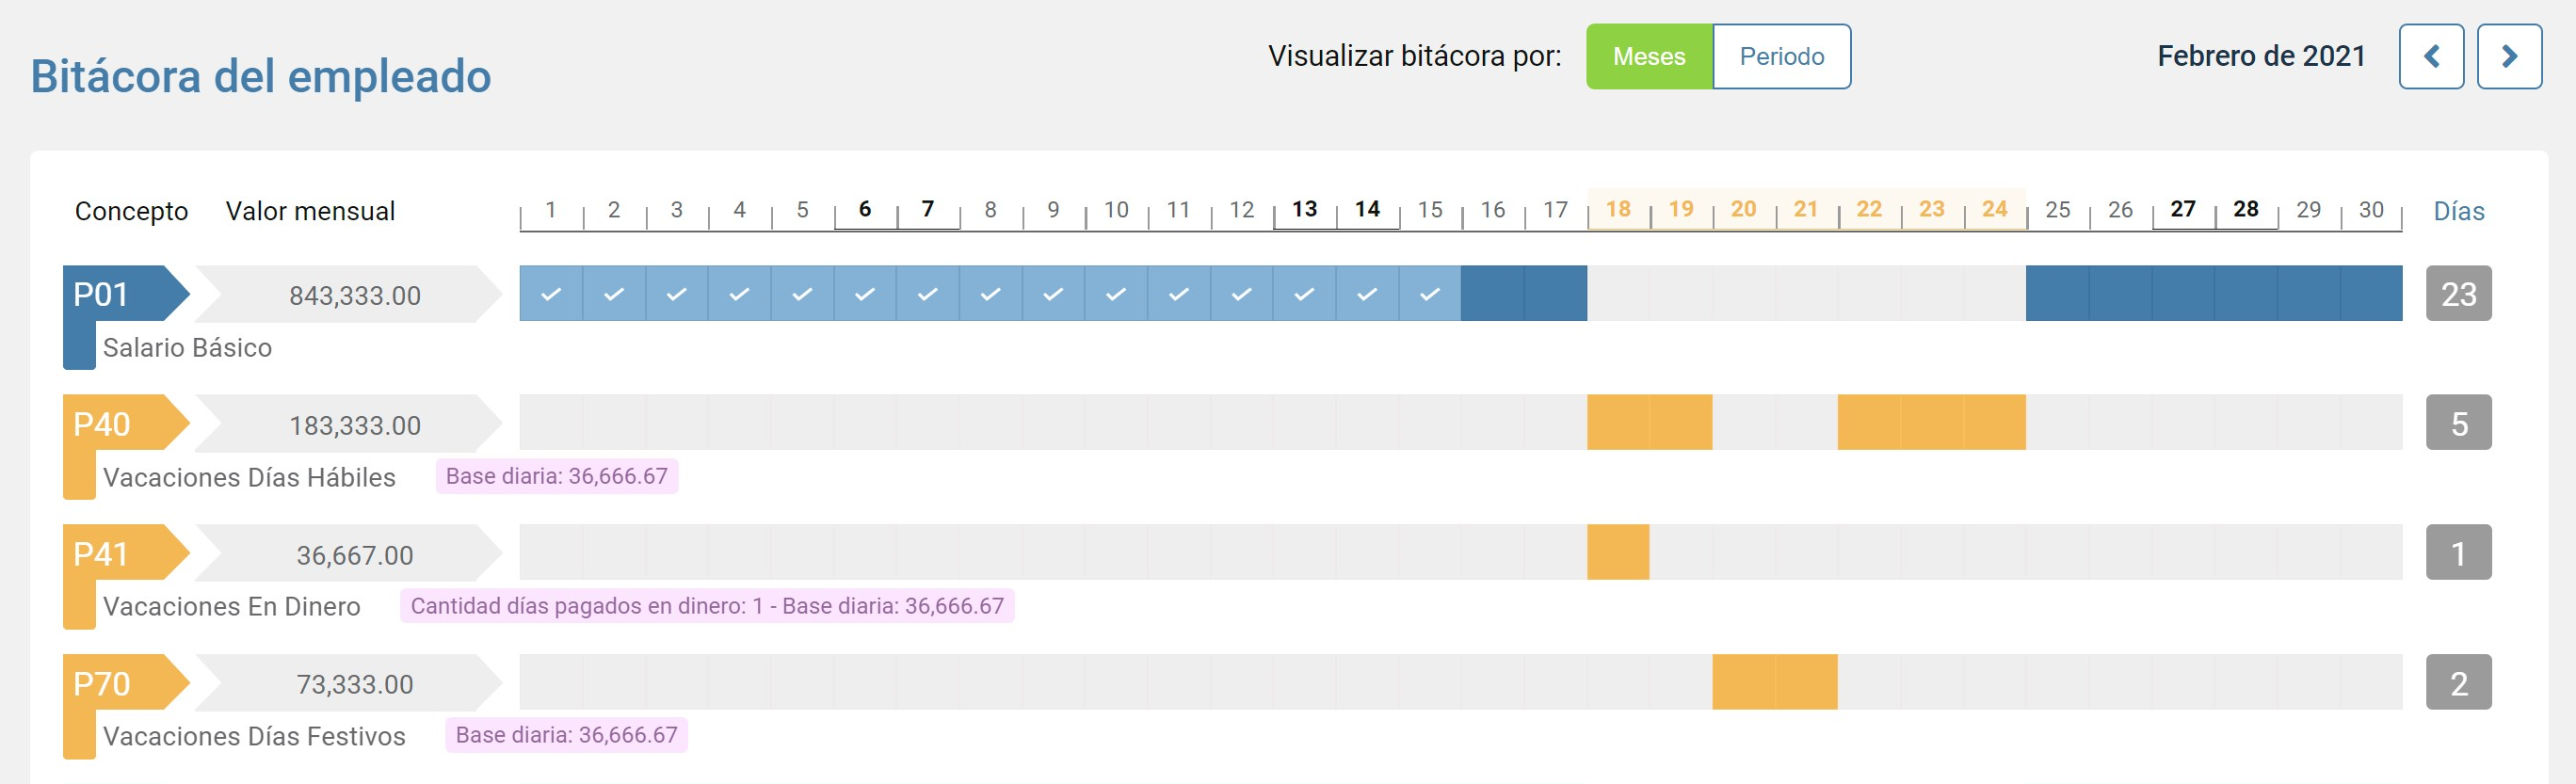The image size is (2576, 784).
Task: Select orange day 18 cell in Vacaciones En Dinero
Action: [1618, 553]
